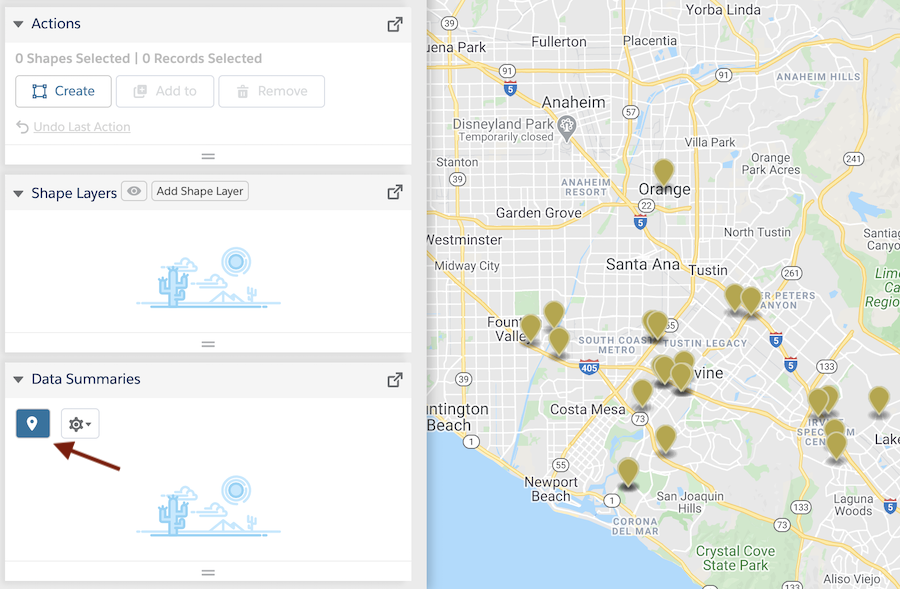Click the Data Summaries panel title

pyautogui.click(x=86, y=379)
